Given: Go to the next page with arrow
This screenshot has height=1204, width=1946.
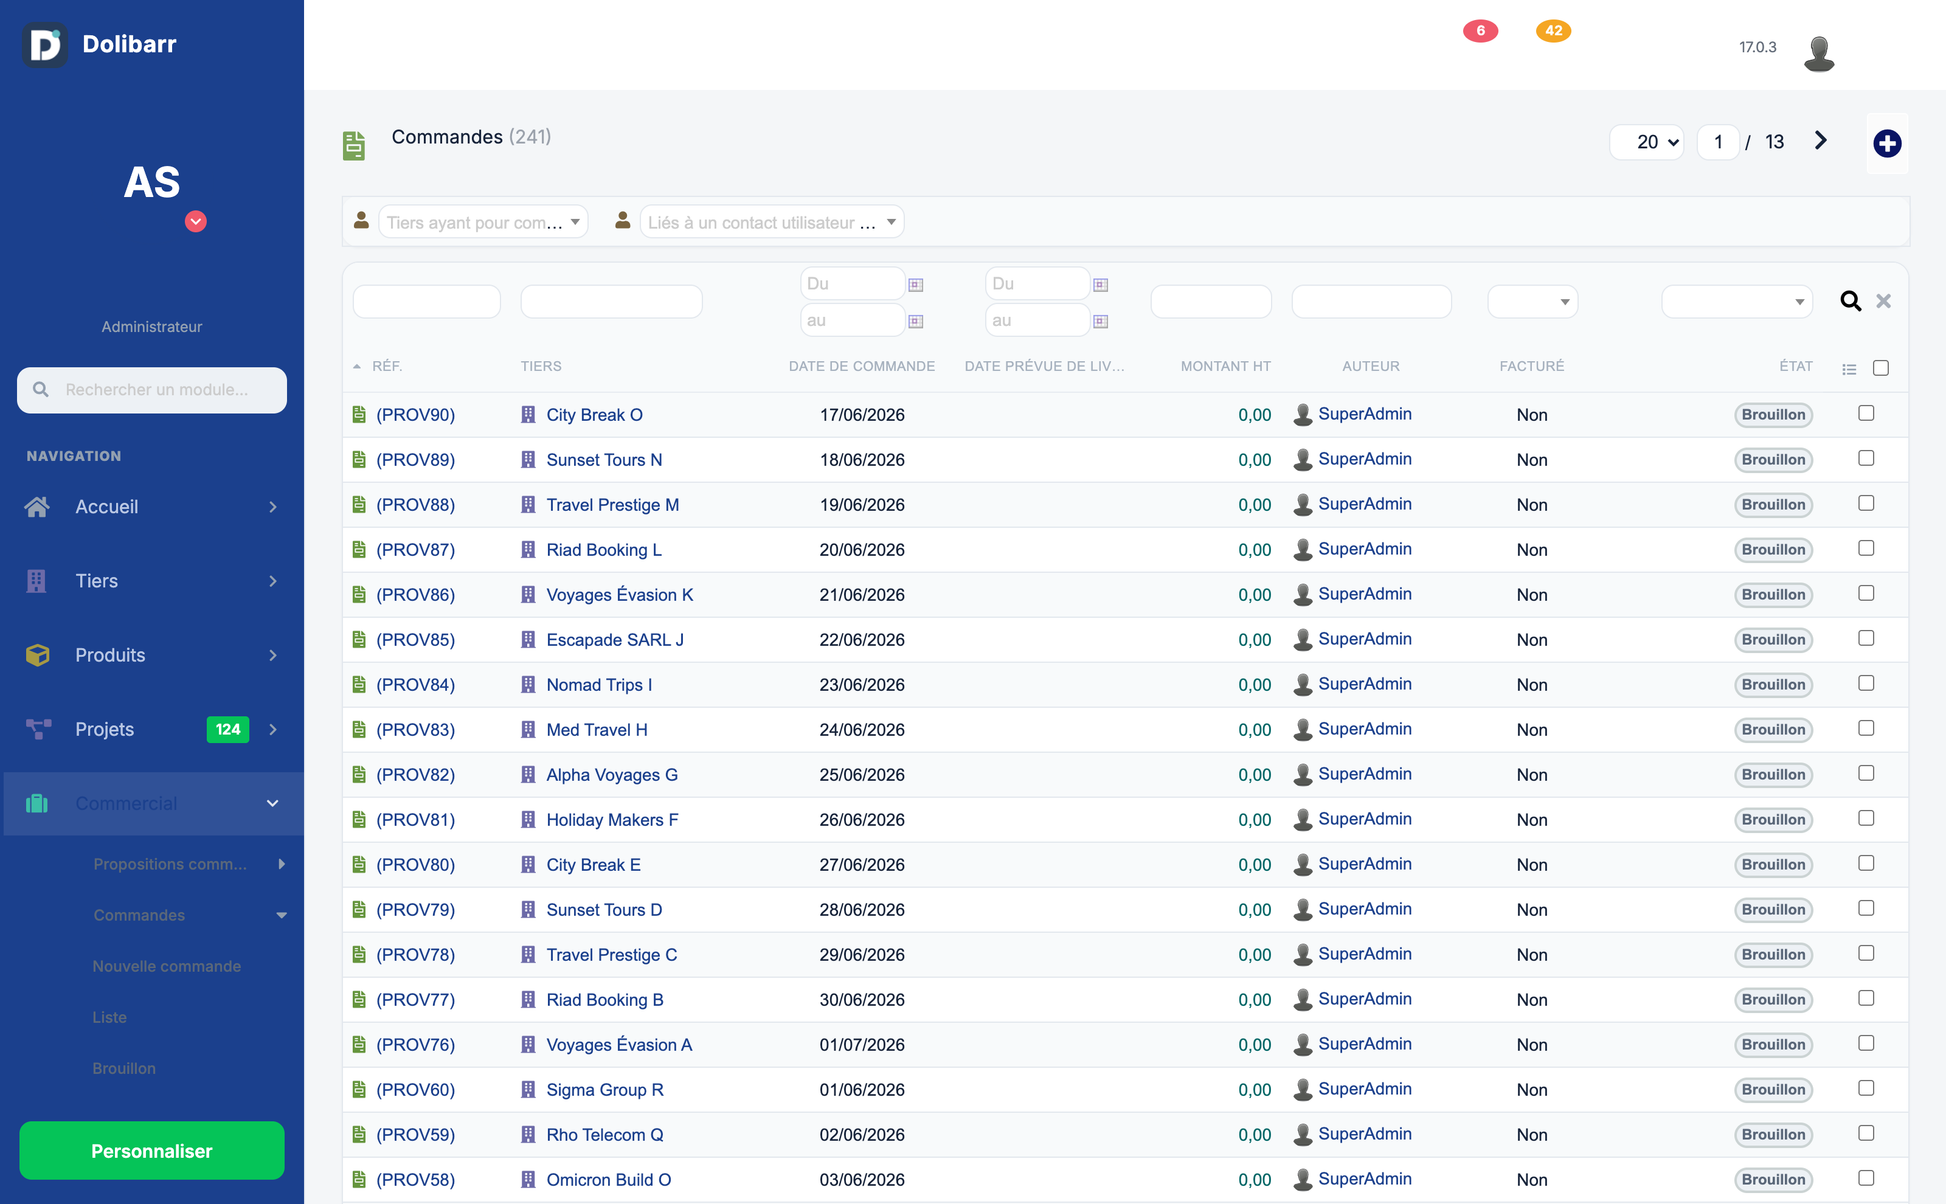Looking at the screenshot, I should point(1820,141).
